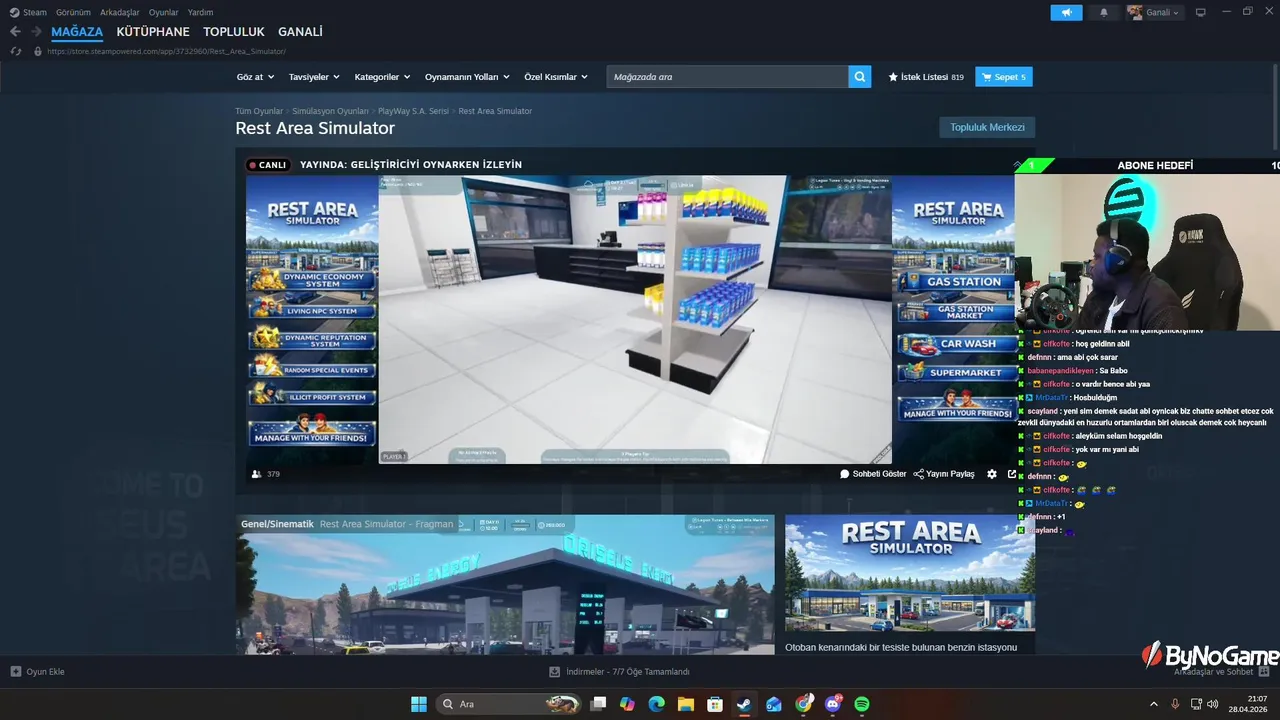Expand the Göz at store menu
This screenshot has width=1280, height=720.
[255, 77]
